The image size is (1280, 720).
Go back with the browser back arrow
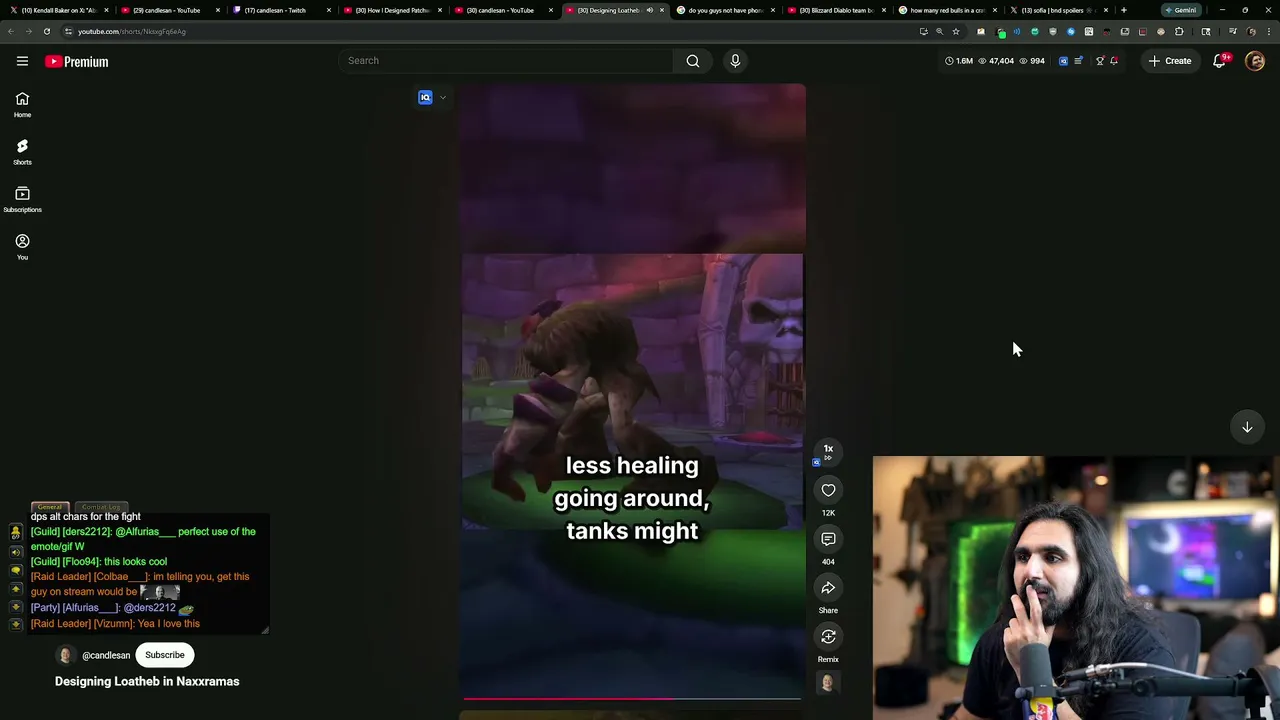click(x=10, y=31)
